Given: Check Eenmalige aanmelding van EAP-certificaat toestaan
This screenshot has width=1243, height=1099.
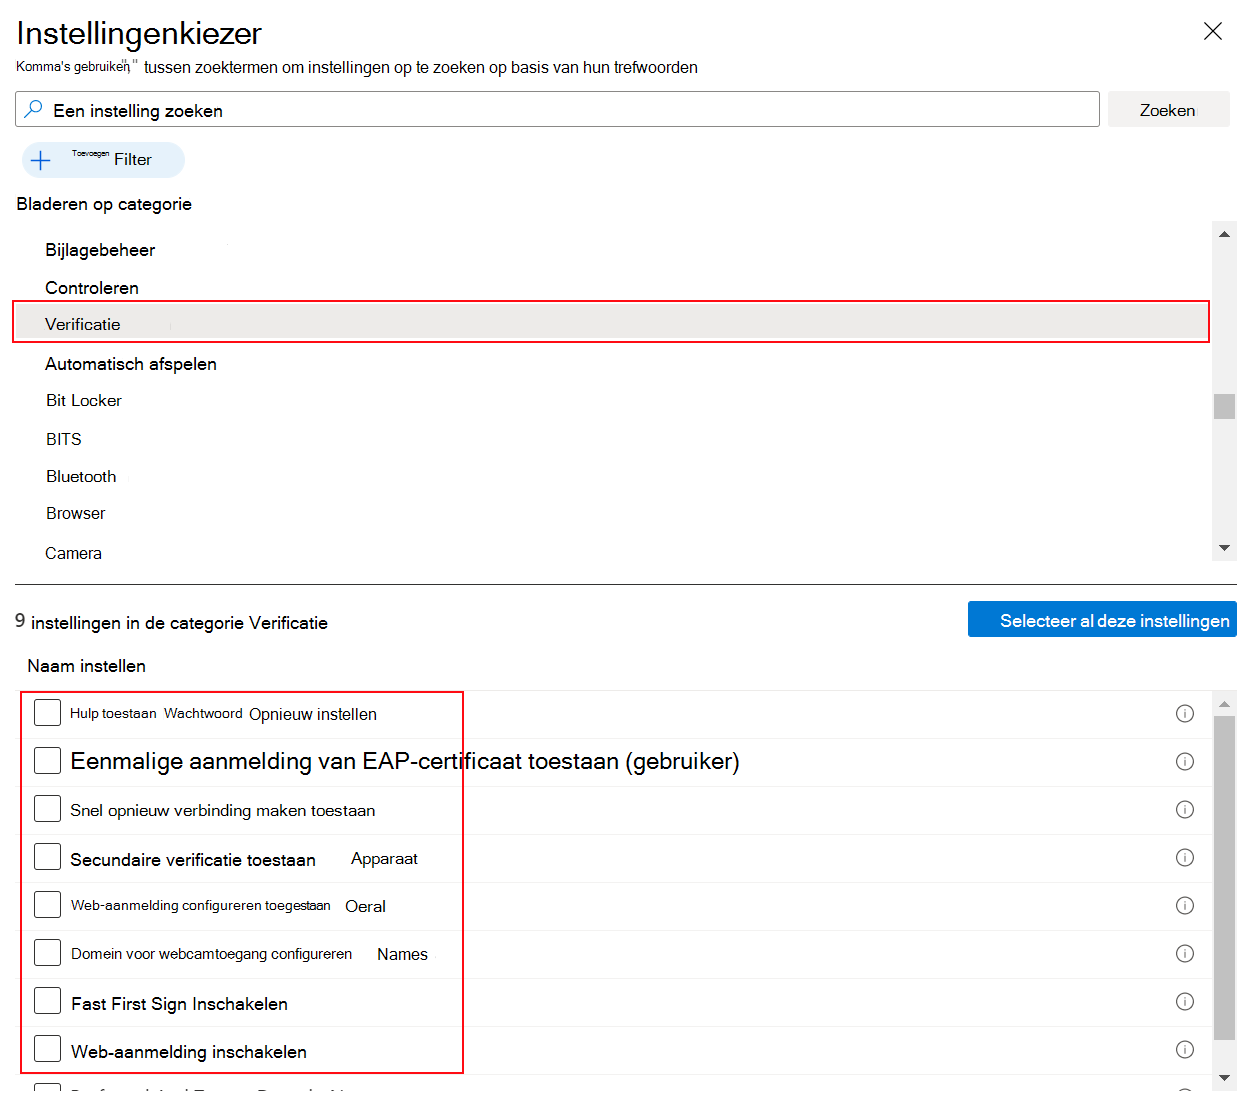Looking at the screenshot, I should coord(47,760).
